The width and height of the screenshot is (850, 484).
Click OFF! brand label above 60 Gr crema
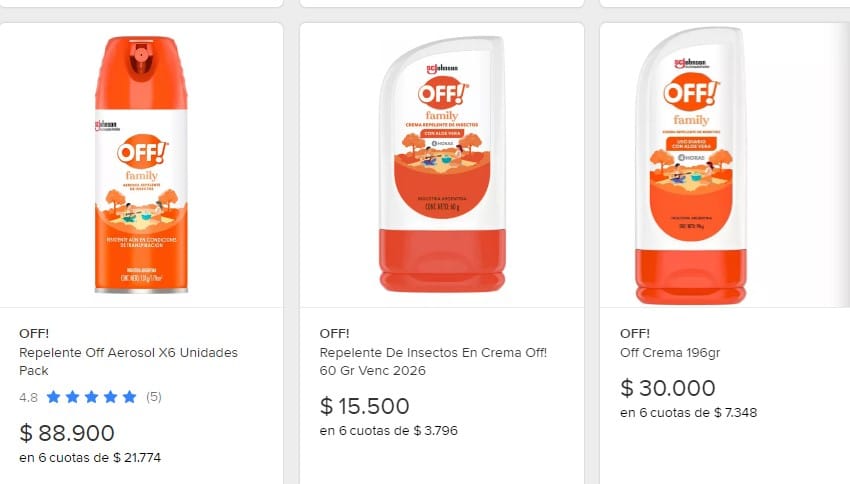[x=334, y=333]
